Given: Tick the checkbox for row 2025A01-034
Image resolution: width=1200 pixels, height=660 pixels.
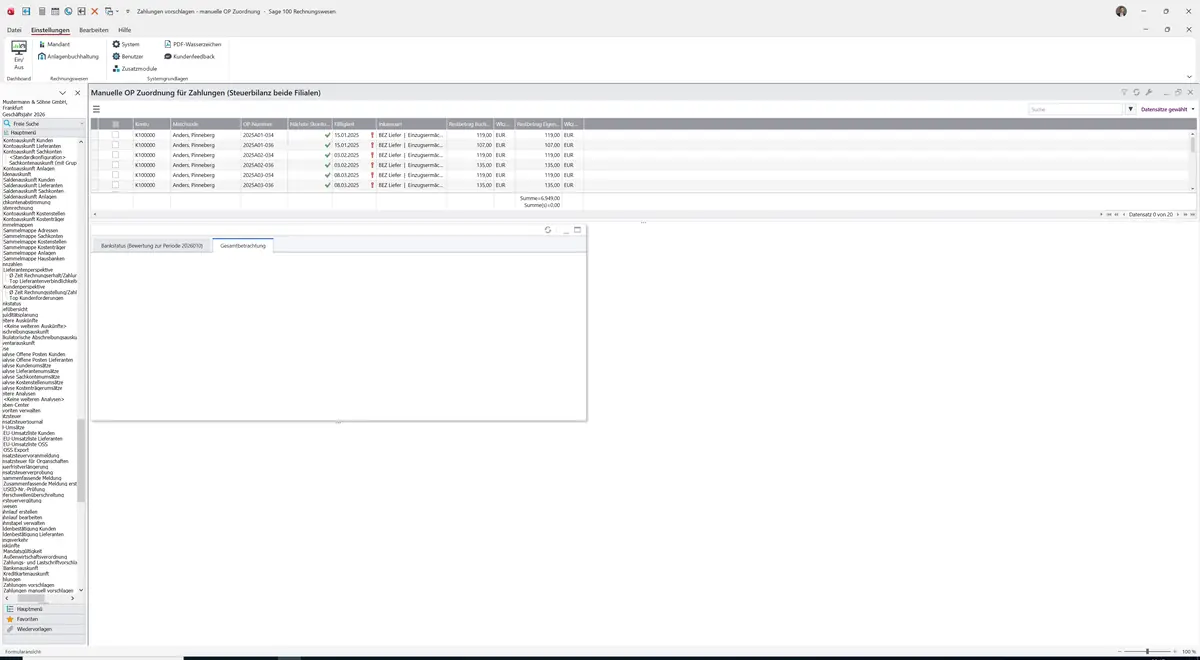Looking at the screenshot, I should (x=115, y=135).
